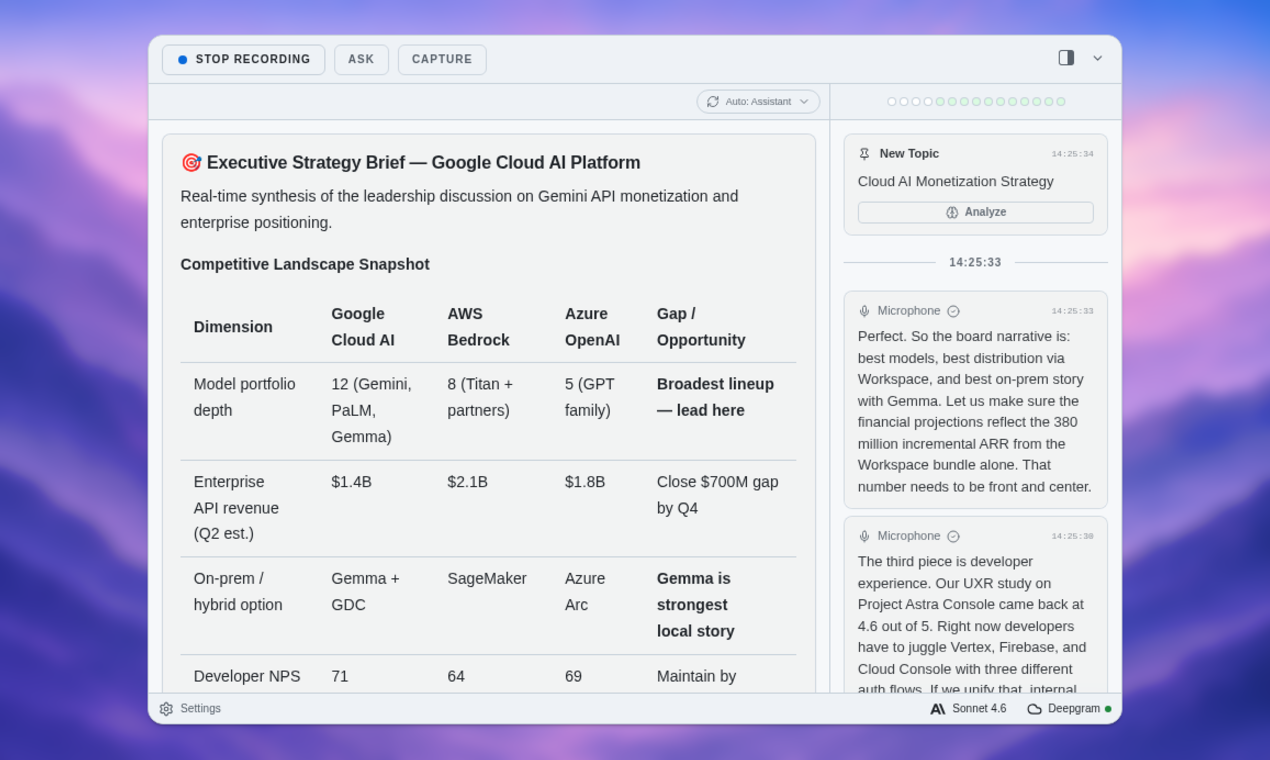
Task: Click the '$2.1B' revenue cell
Action: (x=468, y=482)
